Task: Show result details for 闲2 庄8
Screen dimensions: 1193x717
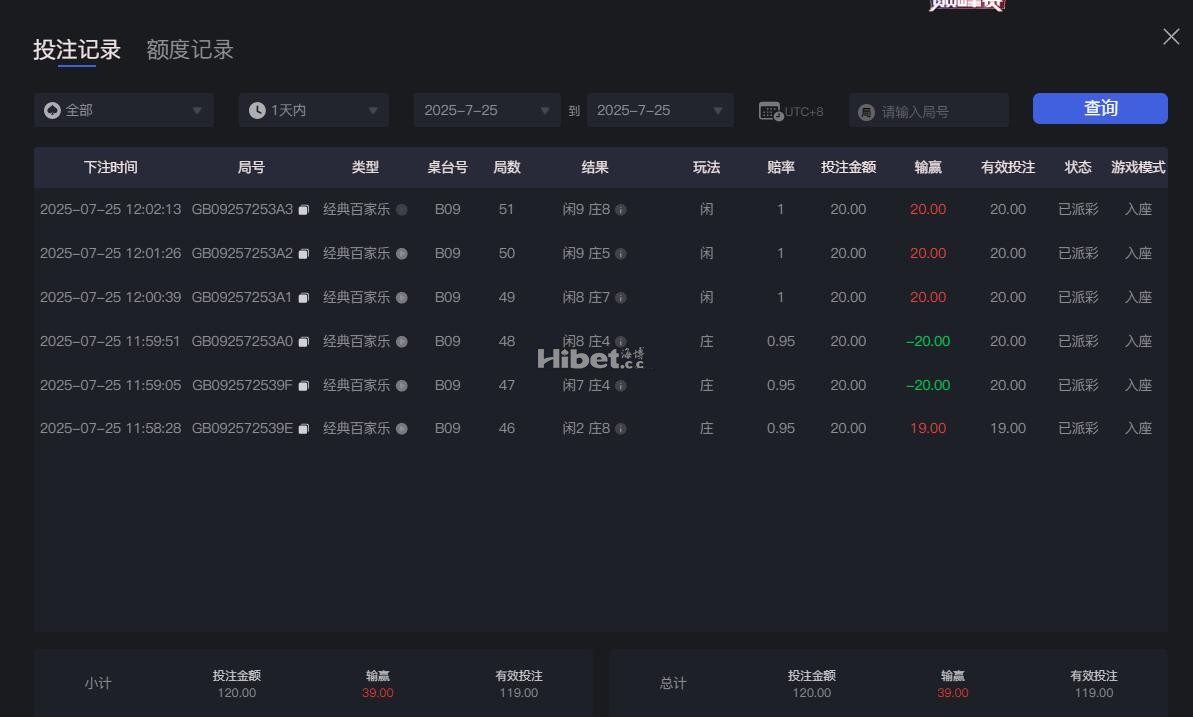Action: point(621,429)
